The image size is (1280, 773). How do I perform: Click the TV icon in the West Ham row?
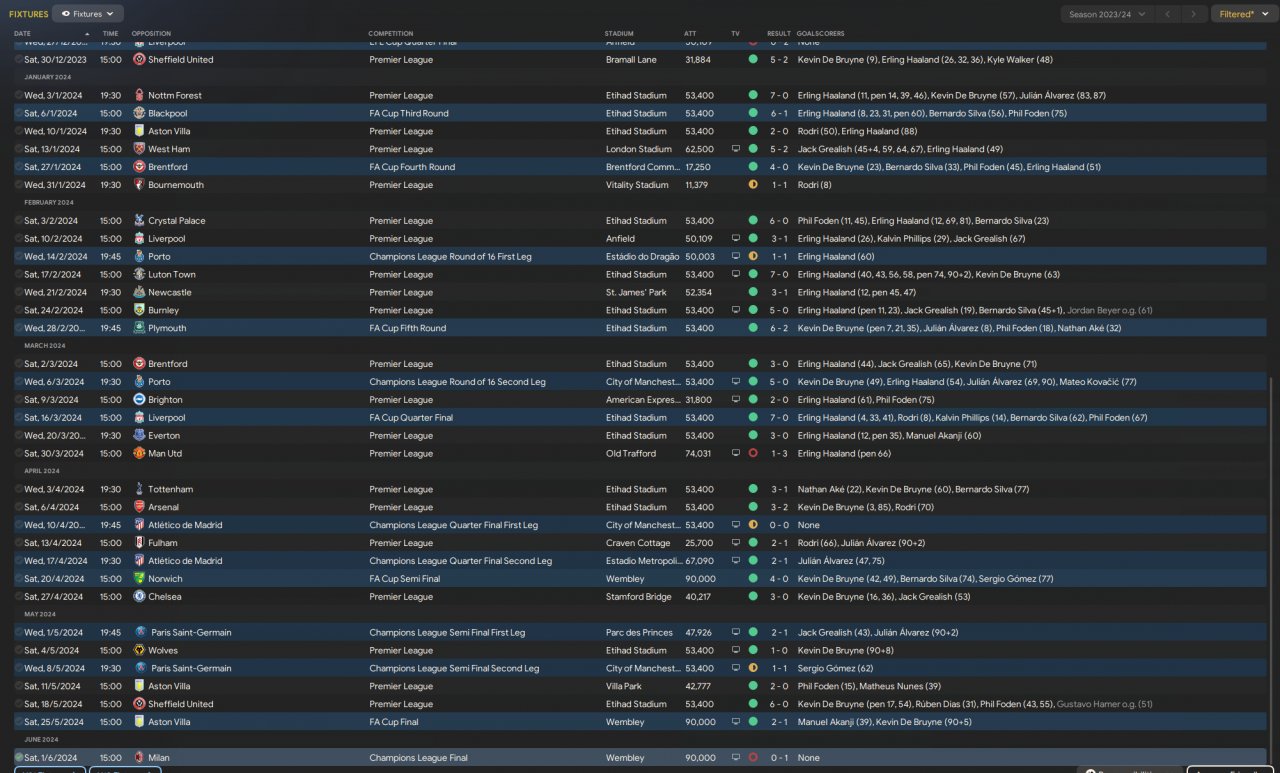tap(736, 149)
